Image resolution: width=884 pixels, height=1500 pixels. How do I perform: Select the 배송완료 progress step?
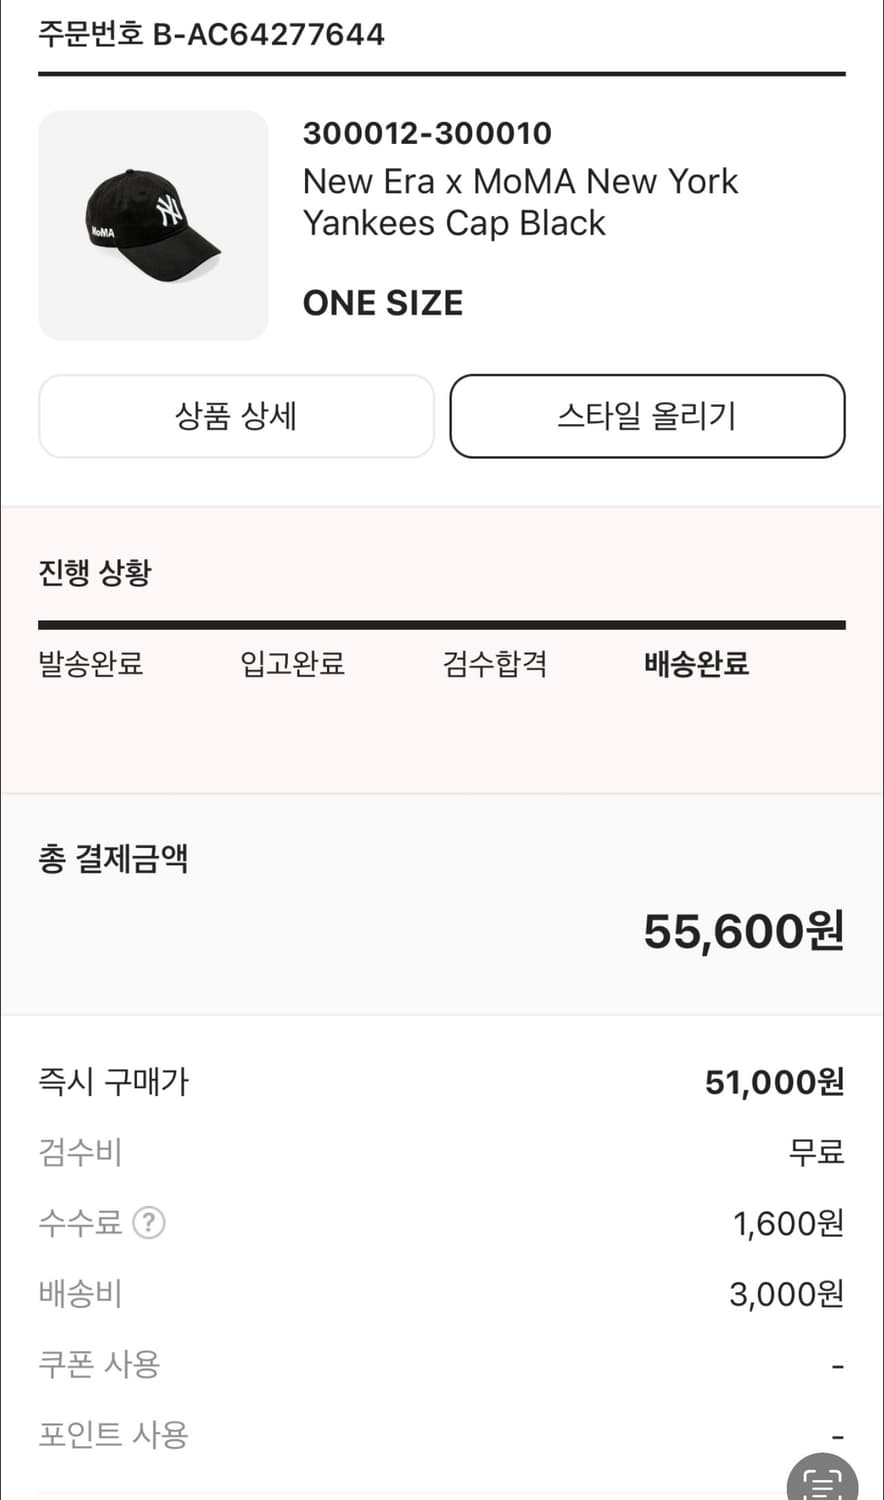tap(697, 664)
